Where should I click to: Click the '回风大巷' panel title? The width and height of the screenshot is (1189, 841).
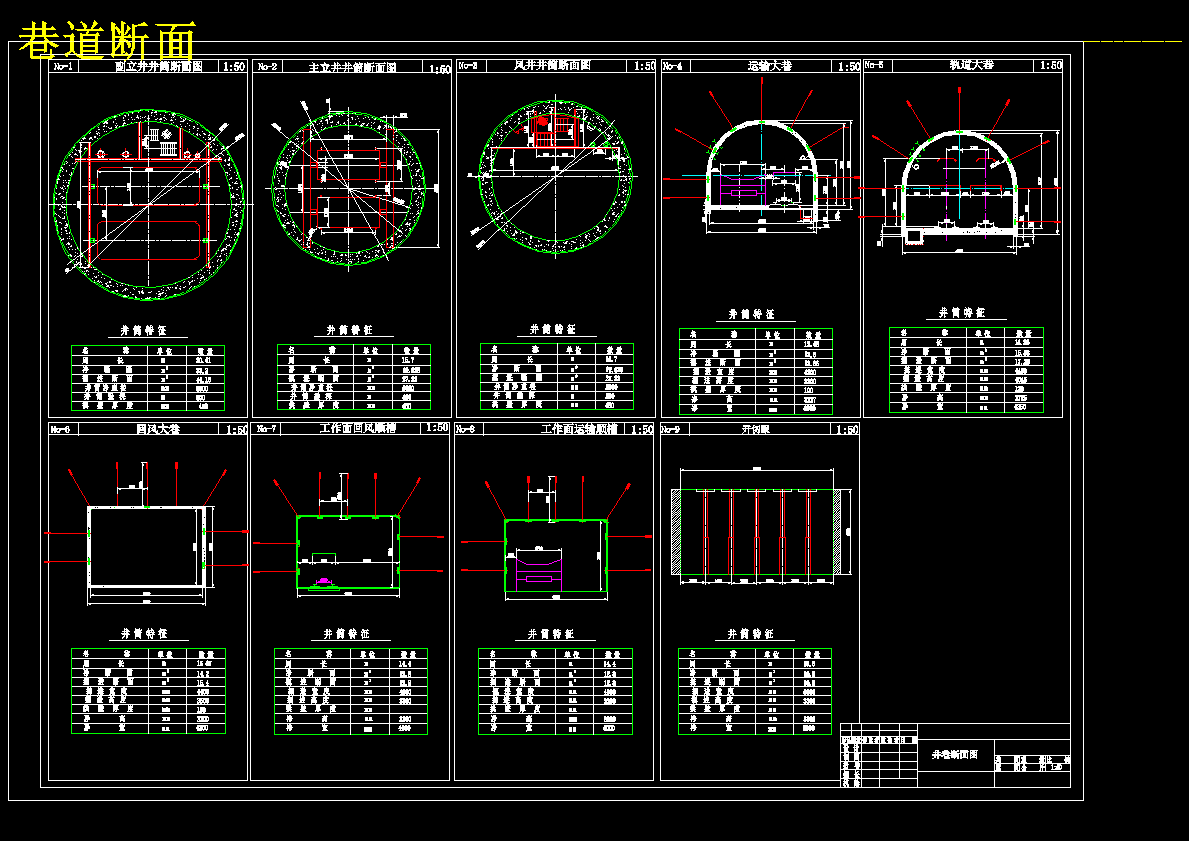[x=158, y=429]
